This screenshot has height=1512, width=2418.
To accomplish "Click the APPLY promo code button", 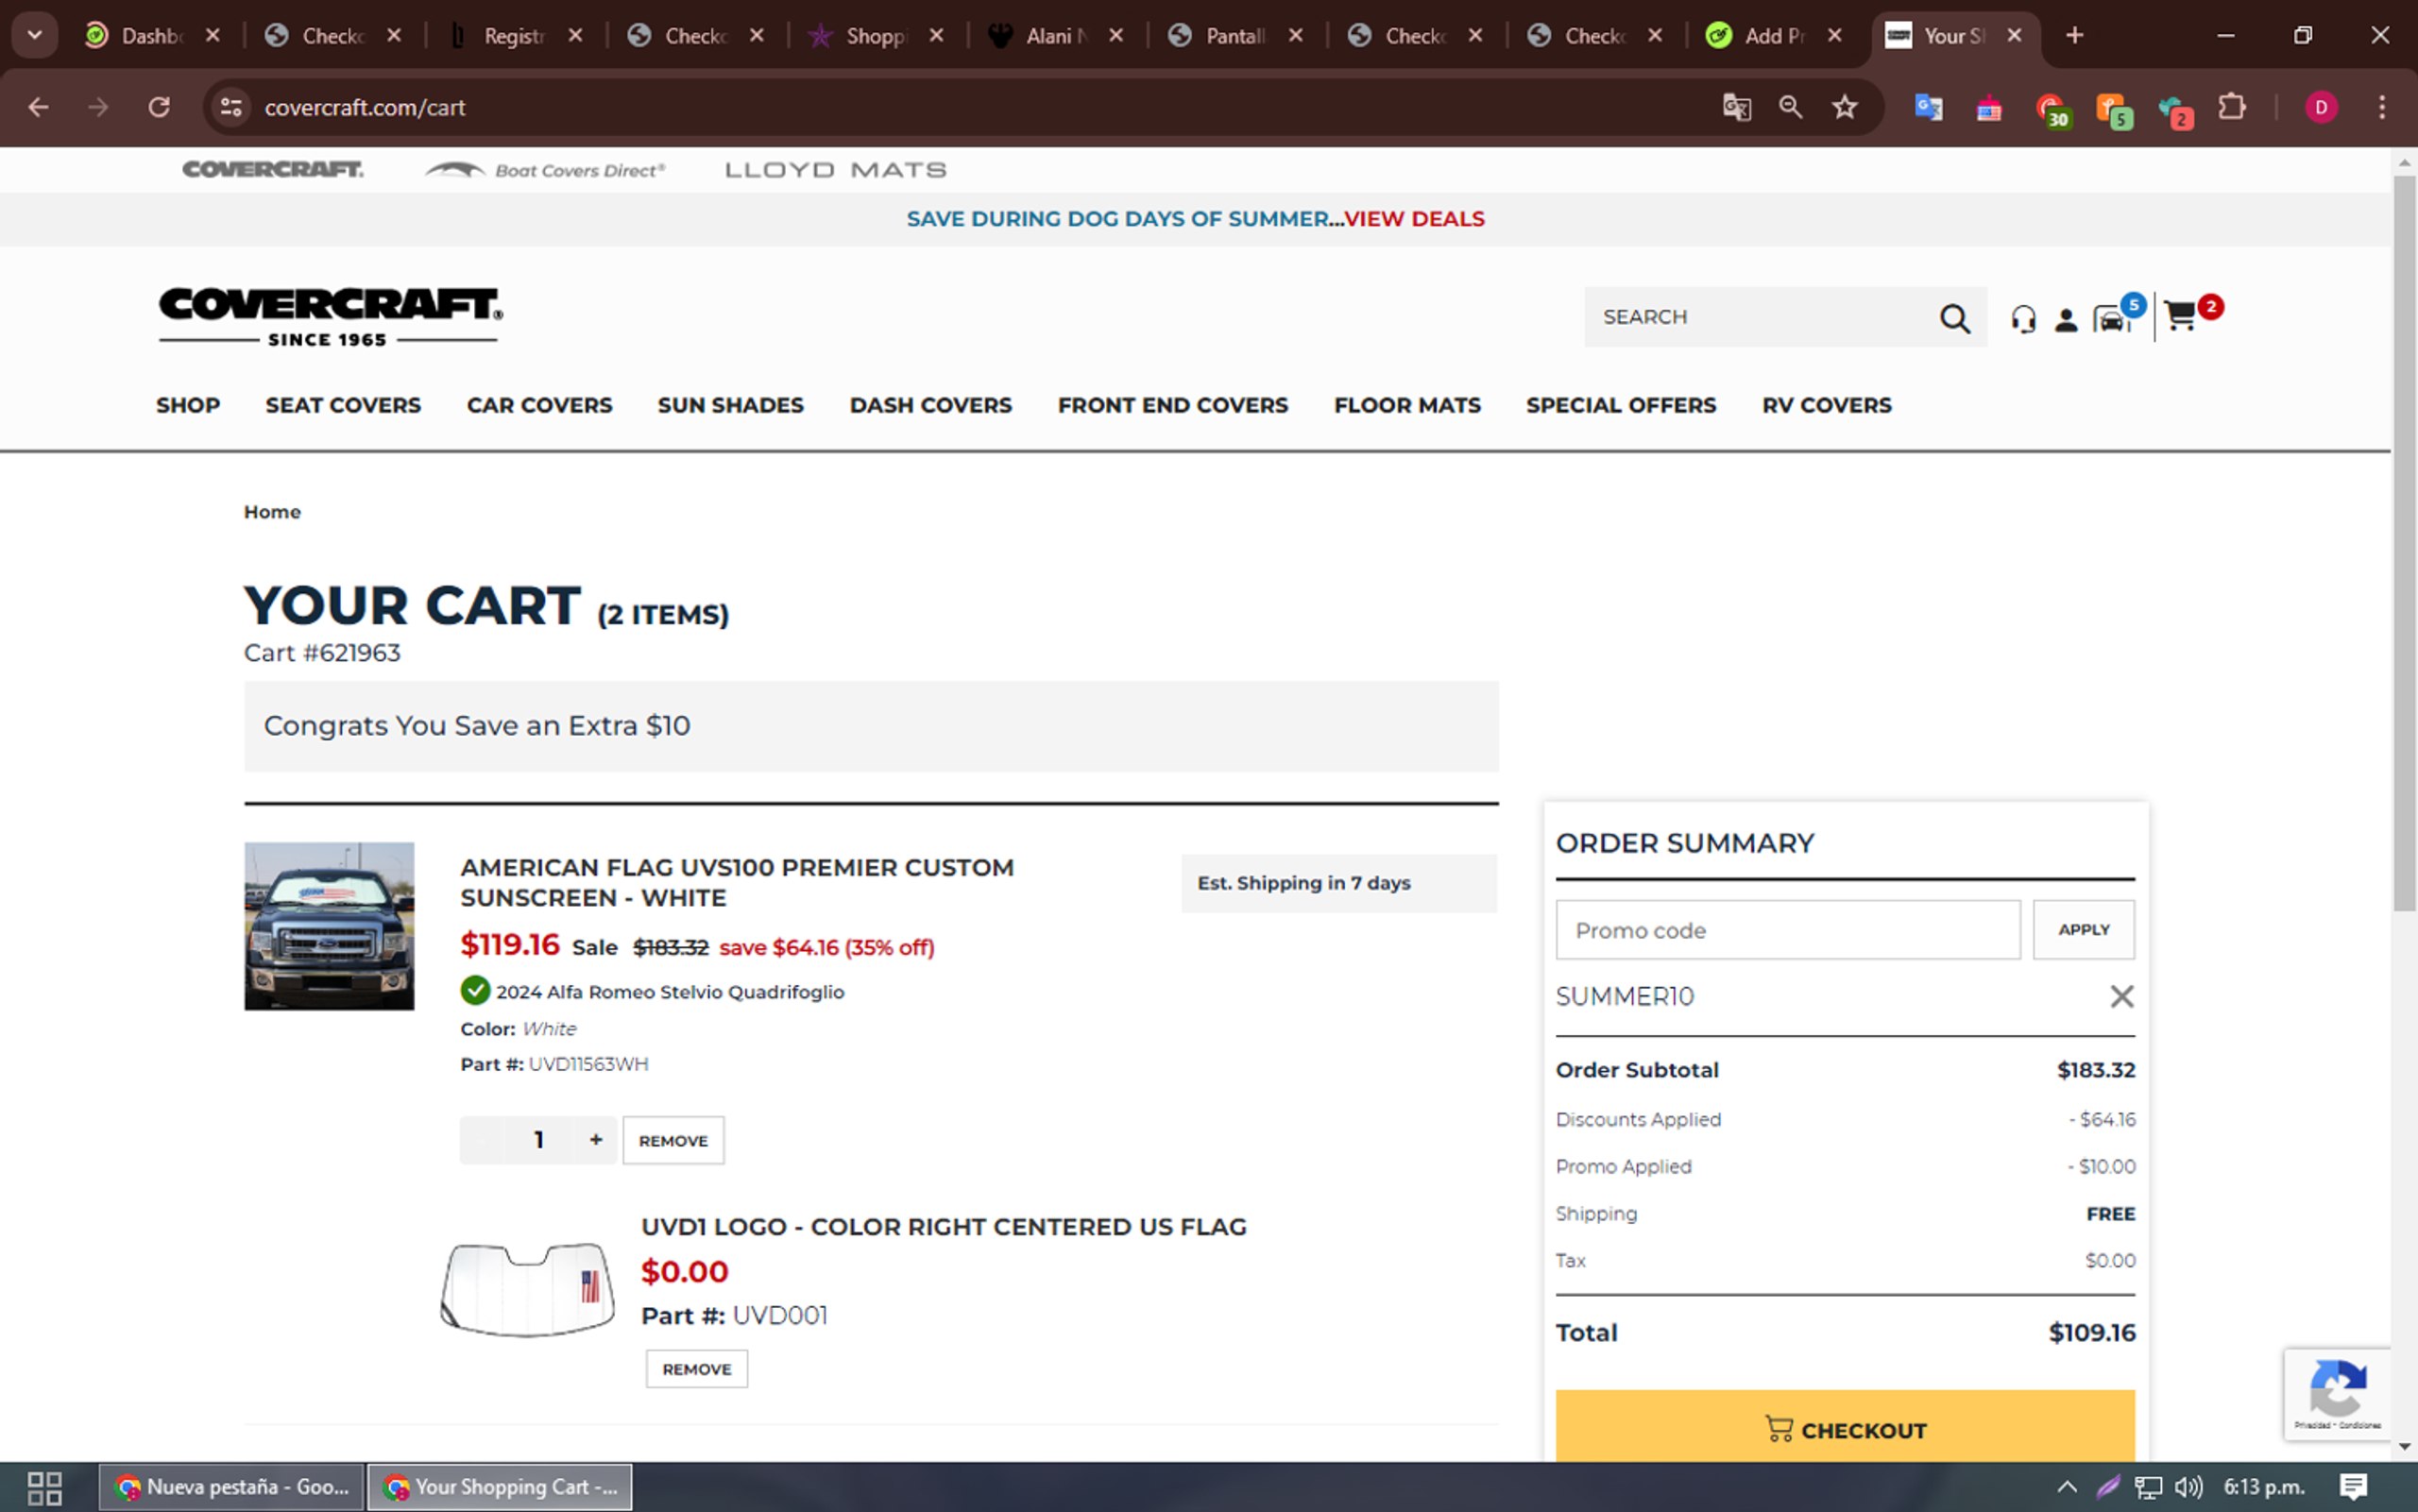I will click(x=2083, y=930).
